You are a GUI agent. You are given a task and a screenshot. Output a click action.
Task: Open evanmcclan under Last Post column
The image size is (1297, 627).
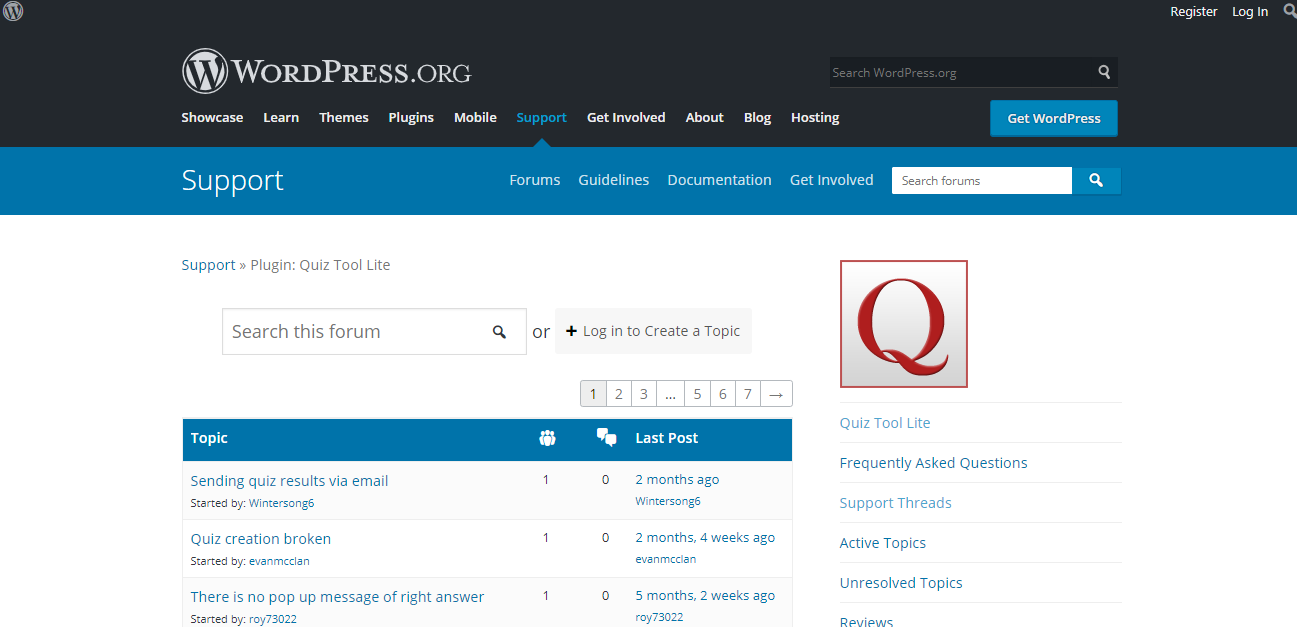pos(666,559)
